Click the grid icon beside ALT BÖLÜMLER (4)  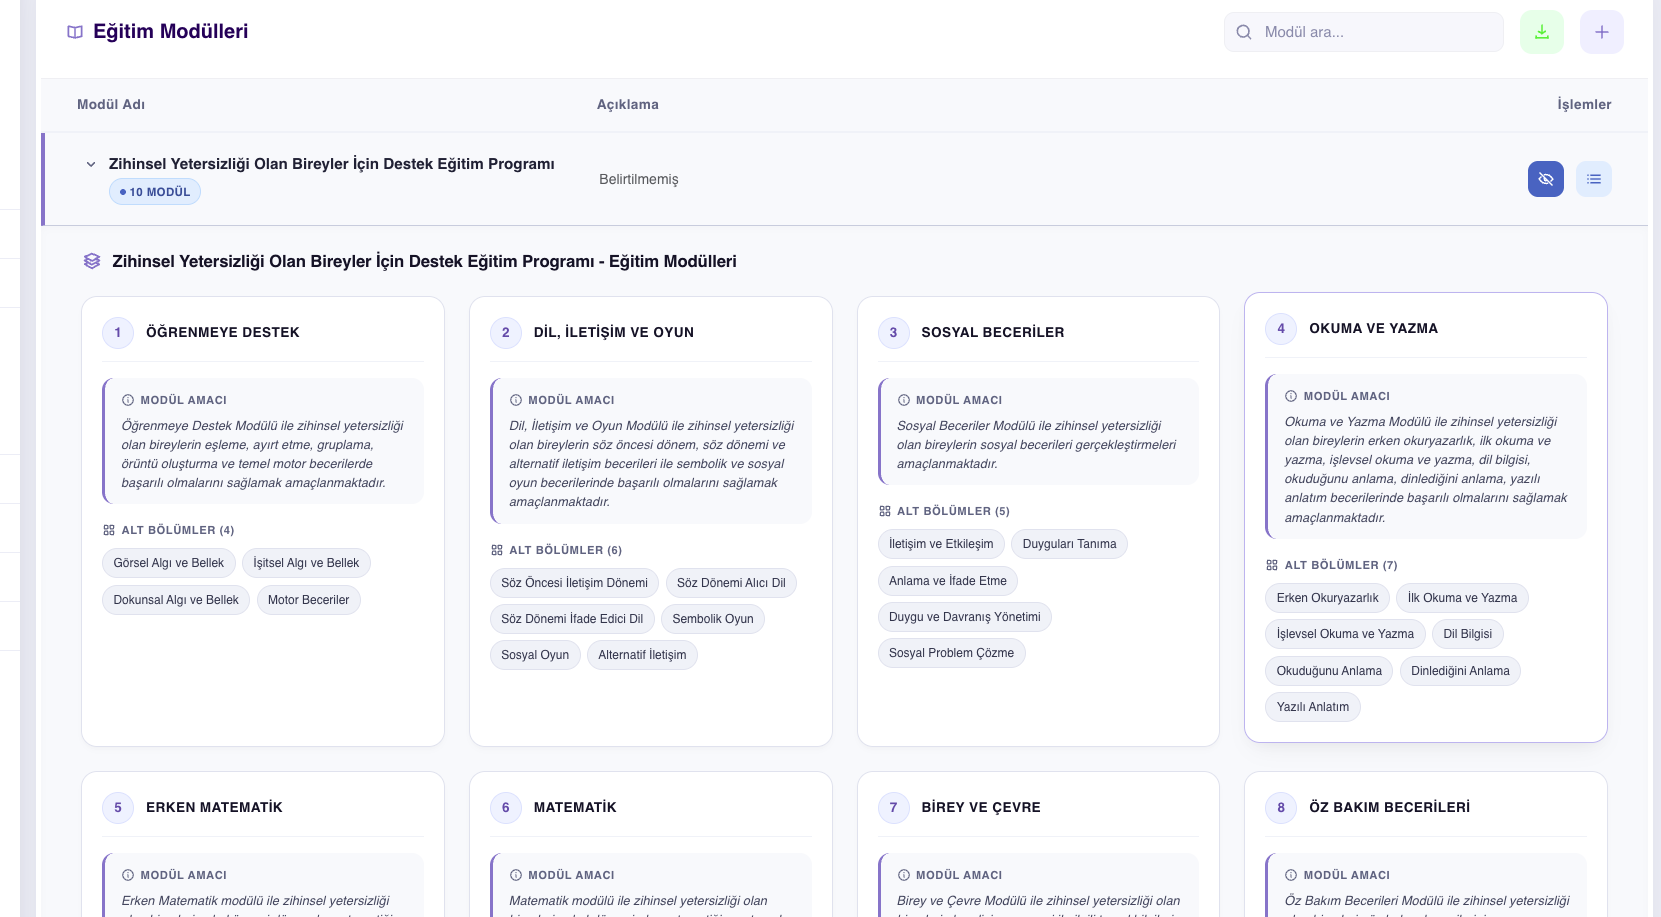[x=109, y=530]
